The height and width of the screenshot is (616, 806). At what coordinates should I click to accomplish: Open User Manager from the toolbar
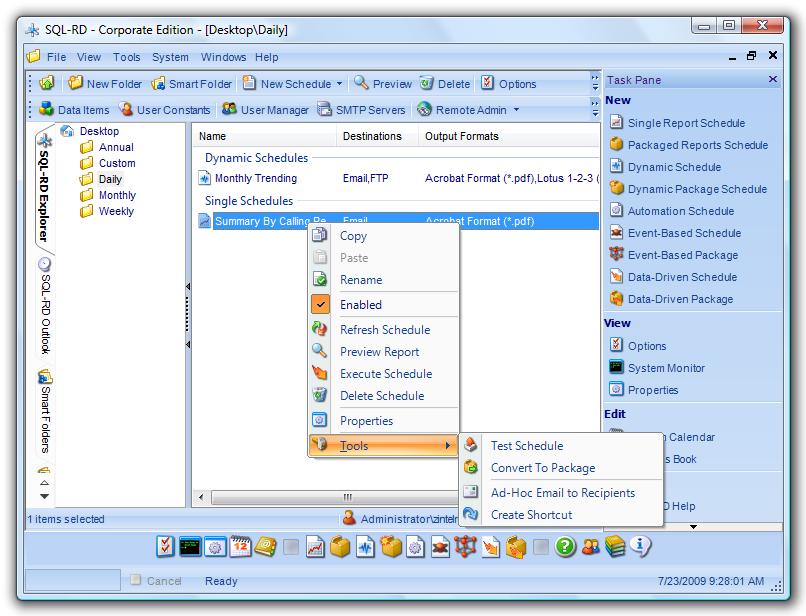coord(265,110)
